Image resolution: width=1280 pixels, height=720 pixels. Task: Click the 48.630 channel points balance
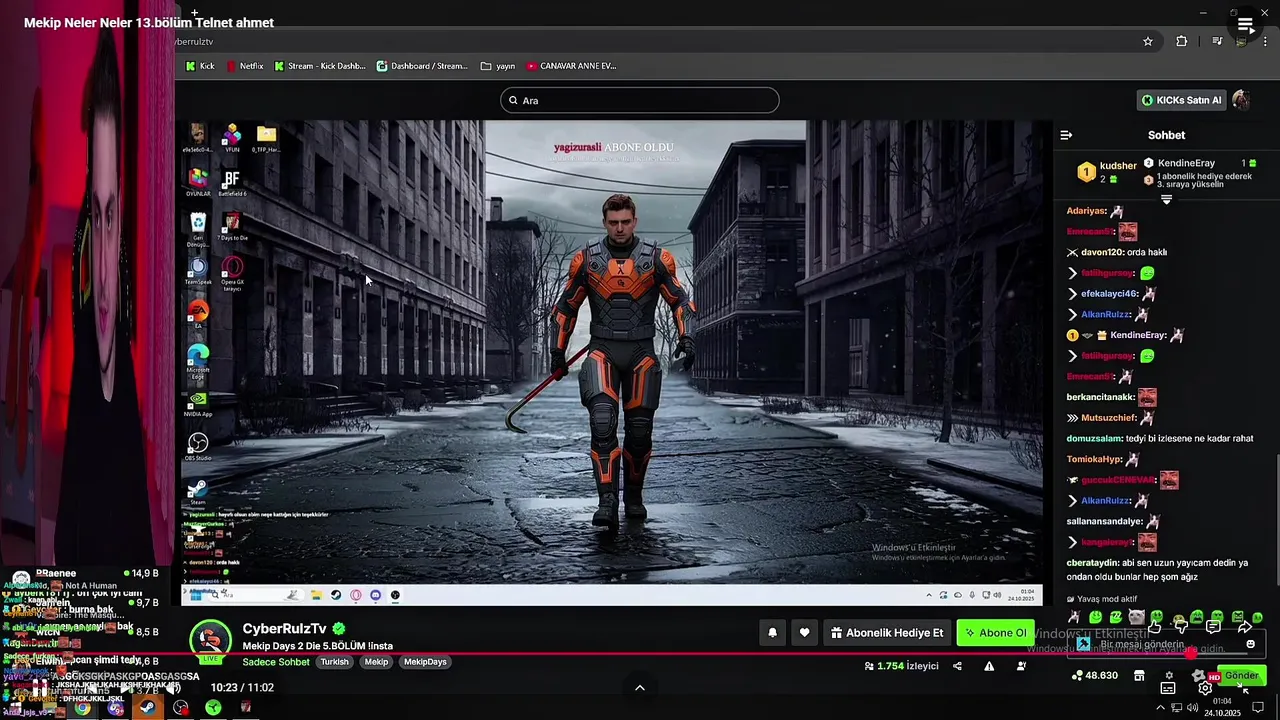point(1094,676)
